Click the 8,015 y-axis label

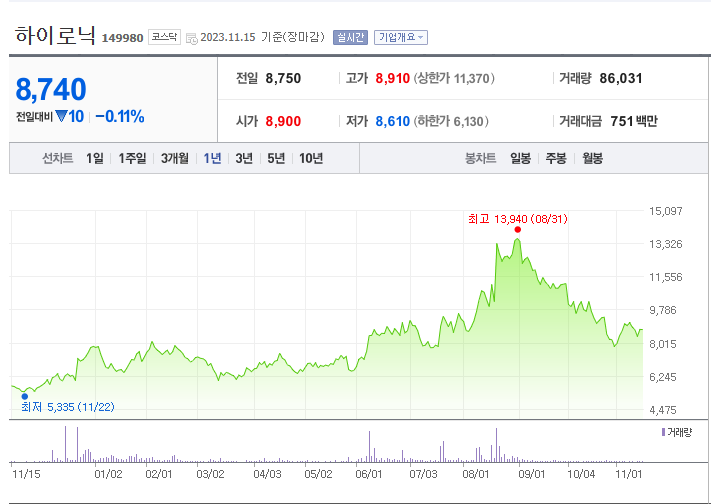tap(663, 344)
